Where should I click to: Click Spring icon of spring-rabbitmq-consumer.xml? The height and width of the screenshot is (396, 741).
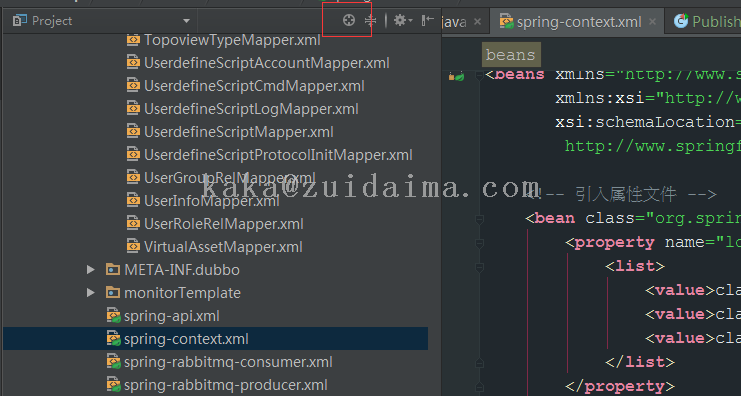(113, 362)
